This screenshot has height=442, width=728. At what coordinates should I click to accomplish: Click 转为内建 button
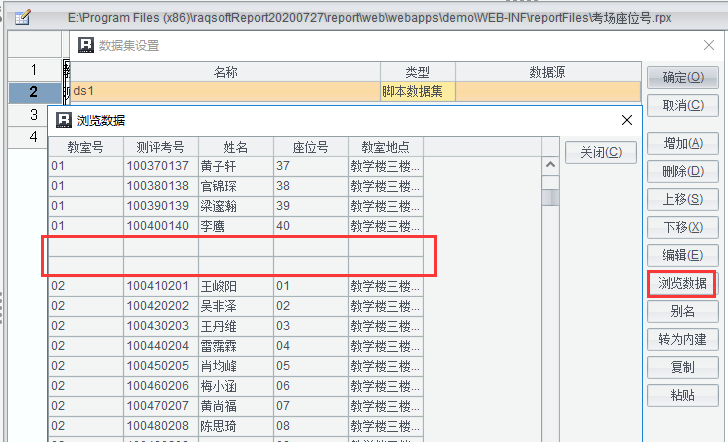(682, 339)
